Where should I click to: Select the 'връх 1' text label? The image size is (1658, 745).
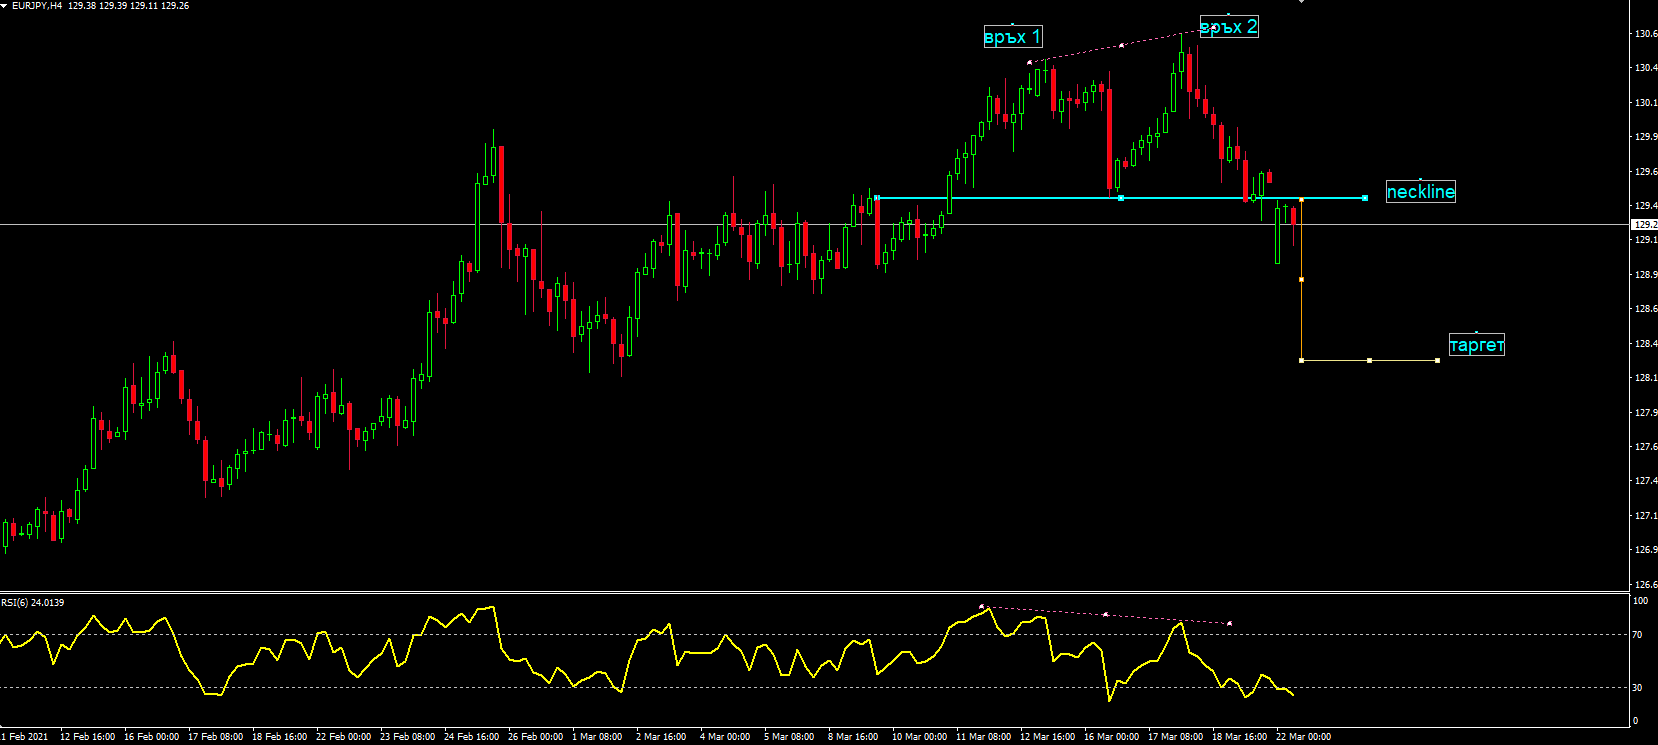tap(1013, 37)
